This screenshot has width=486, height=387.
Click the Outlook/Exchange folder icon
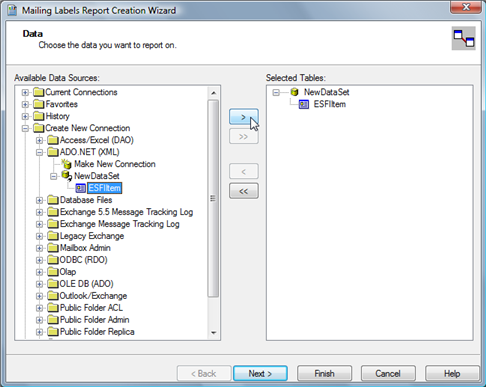53,296
